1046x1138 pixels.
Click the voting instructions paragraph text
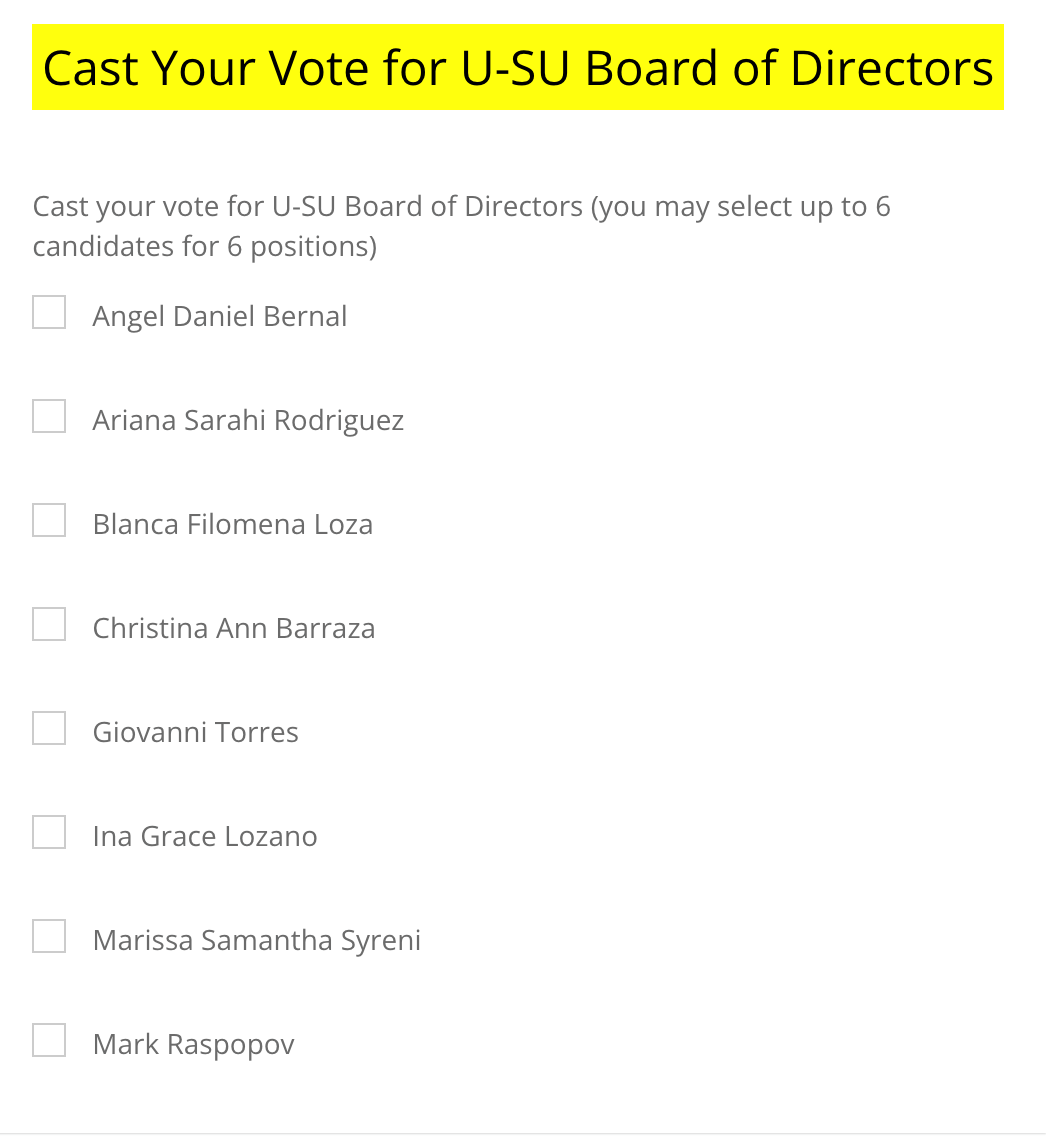462,226
